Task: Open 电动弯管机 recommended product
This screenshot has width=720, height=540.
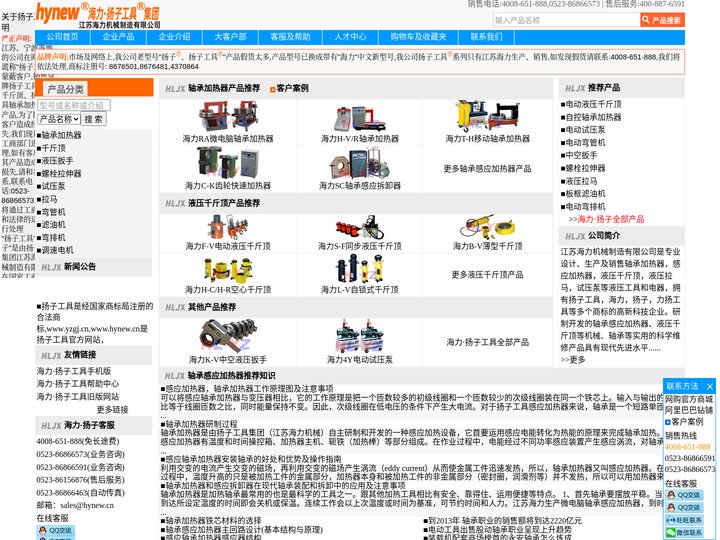Action: [583, 143]
